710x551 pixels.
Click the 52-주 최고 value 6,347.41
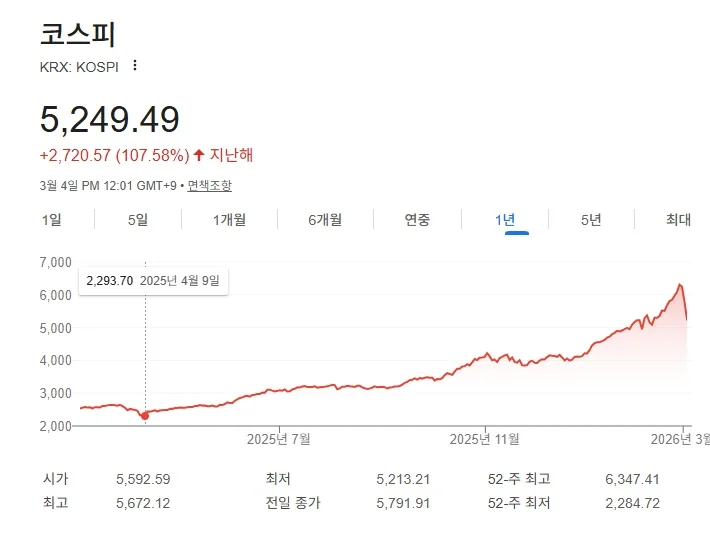coord(632,479)
